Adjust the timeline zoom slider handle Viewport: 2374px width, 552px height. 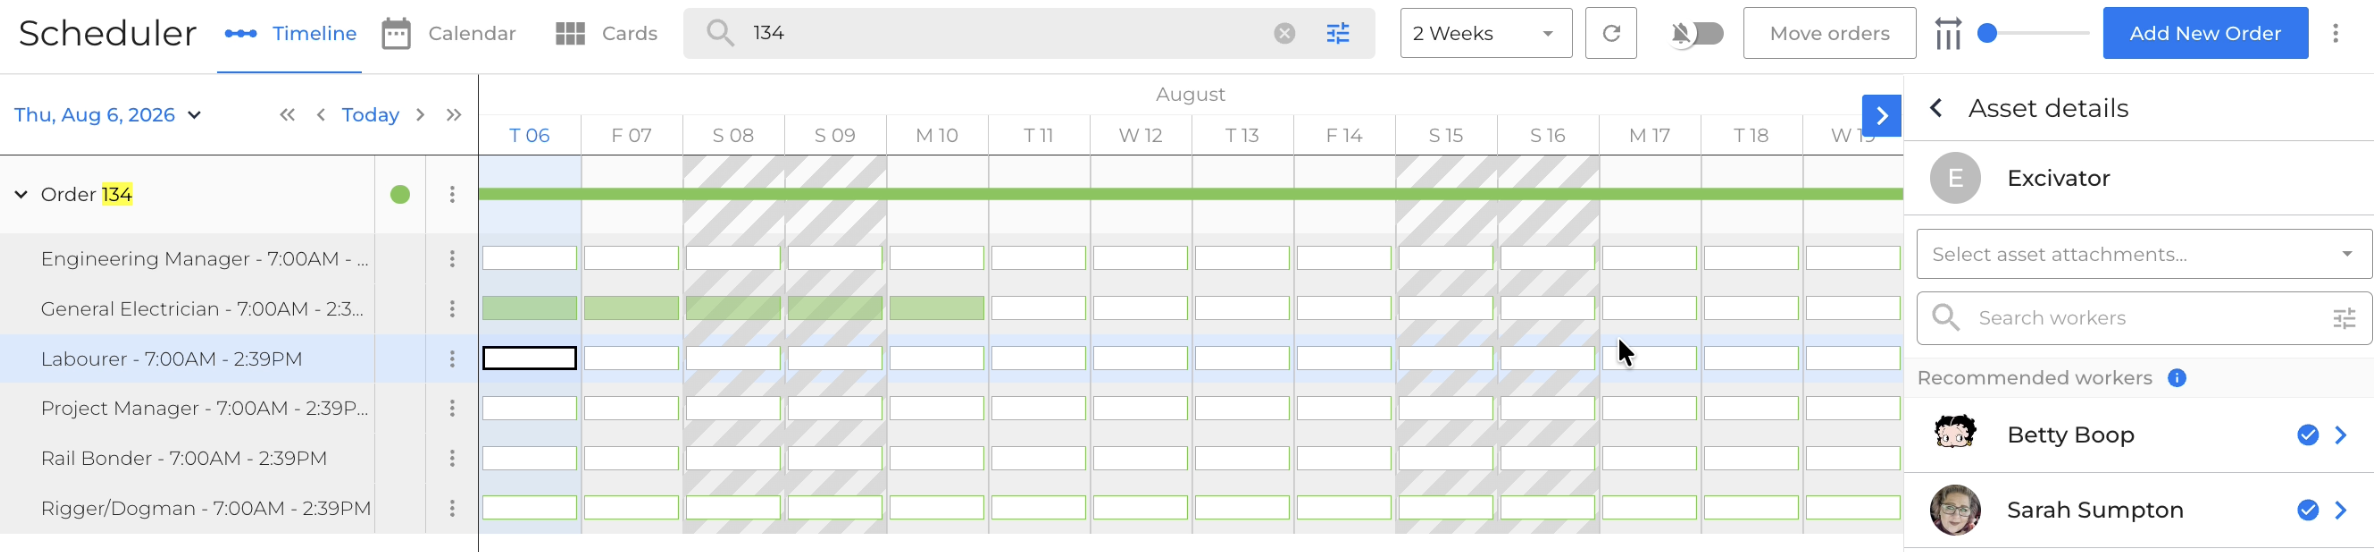point(1988,33)
